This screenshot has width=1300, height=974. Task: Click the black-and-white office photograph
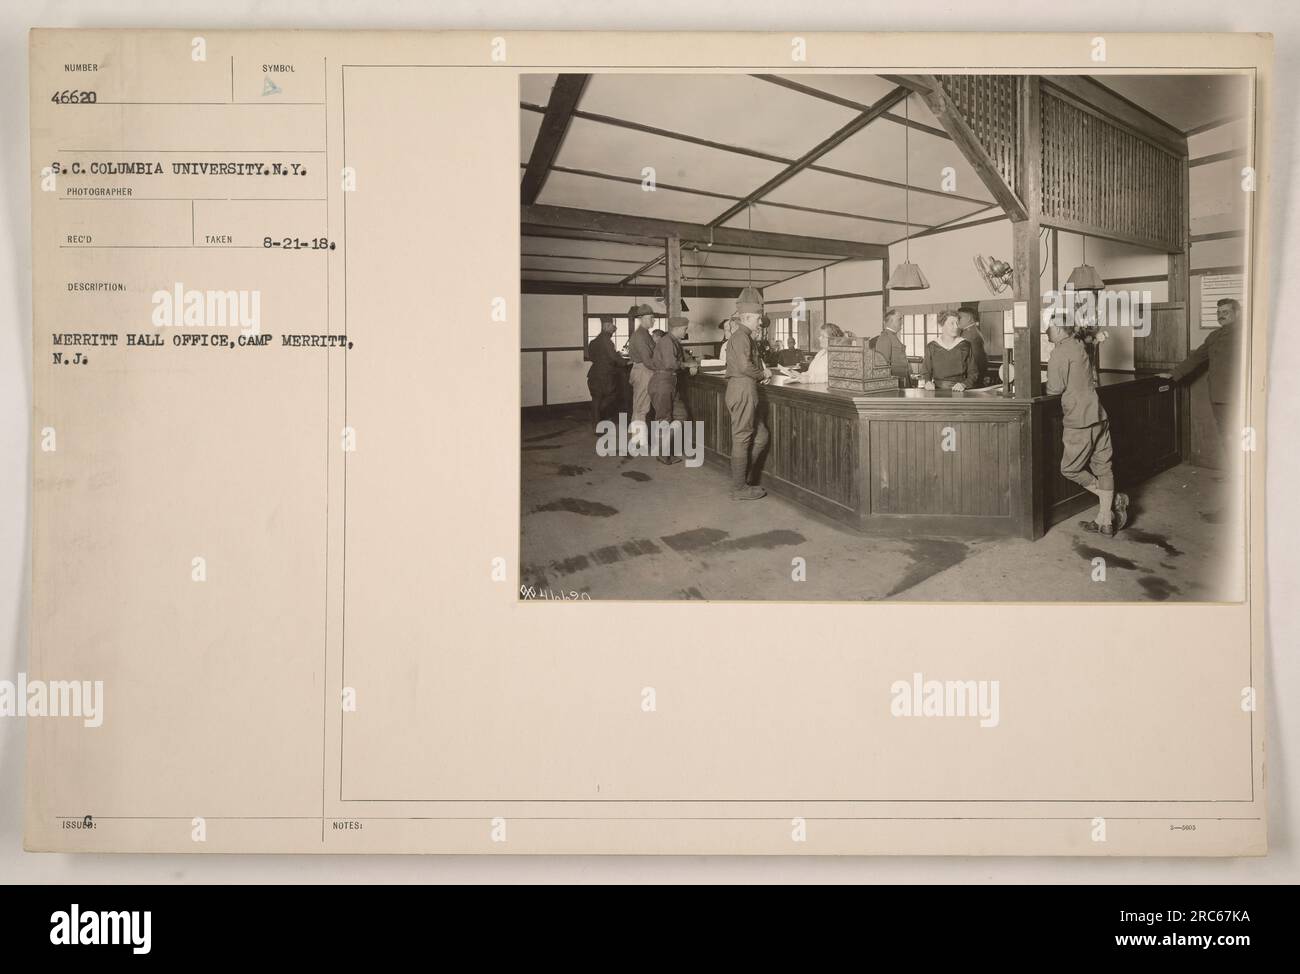[x=883, y=337]
